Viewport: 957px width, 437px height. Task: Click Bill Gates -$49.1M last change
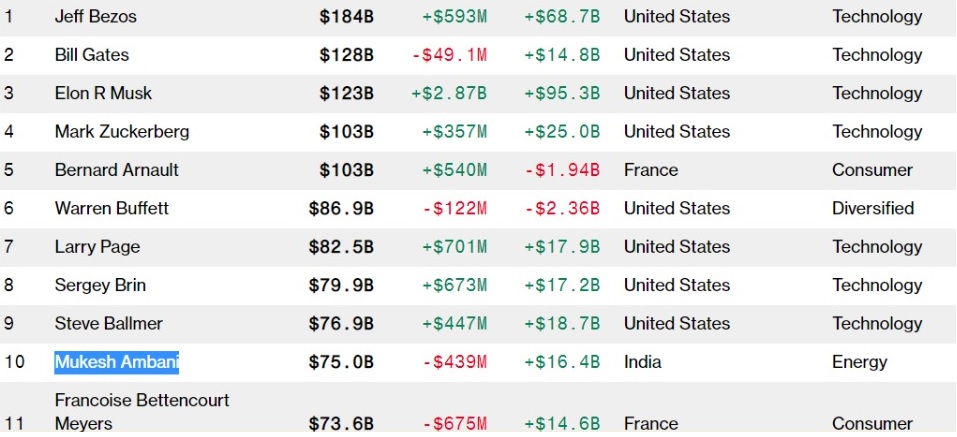(x=450, y=56)
